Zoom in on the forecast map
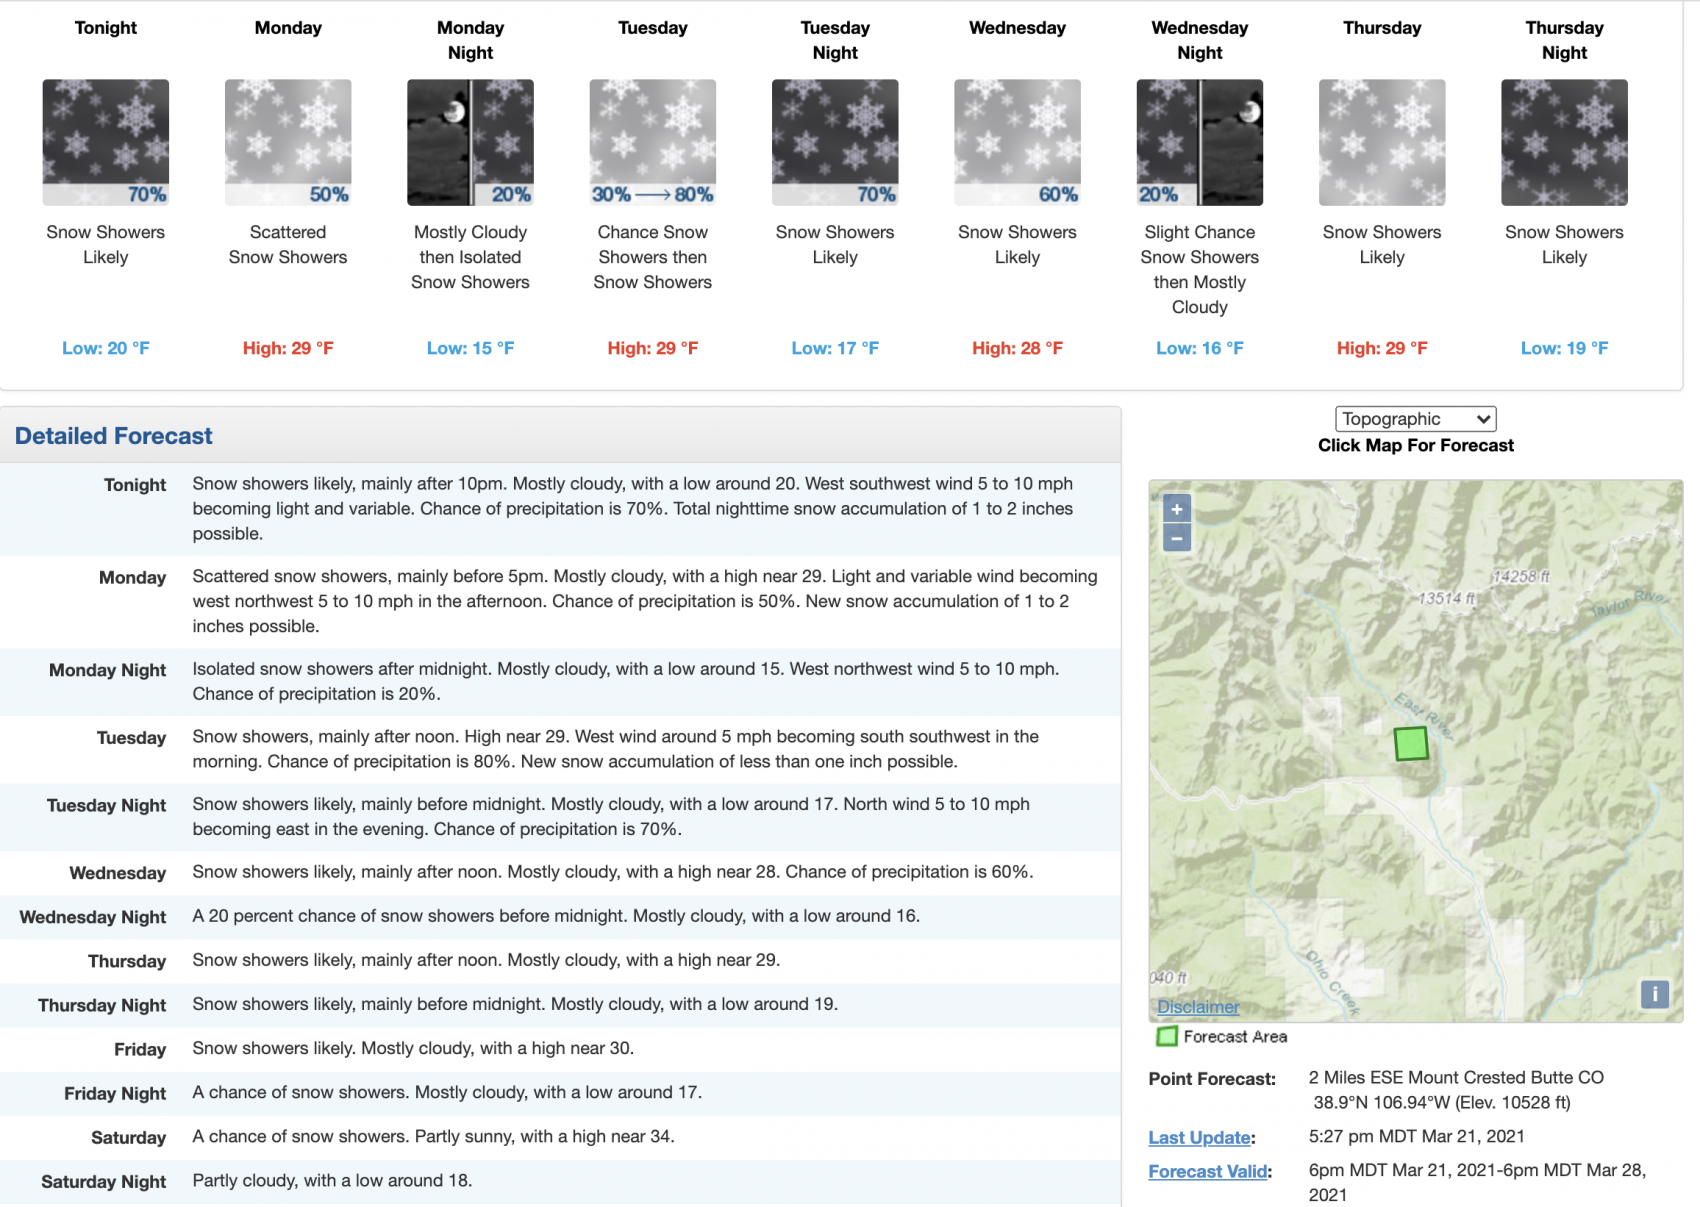The width and height of the screenshot is (1700, 1207). click(1177, 509)
